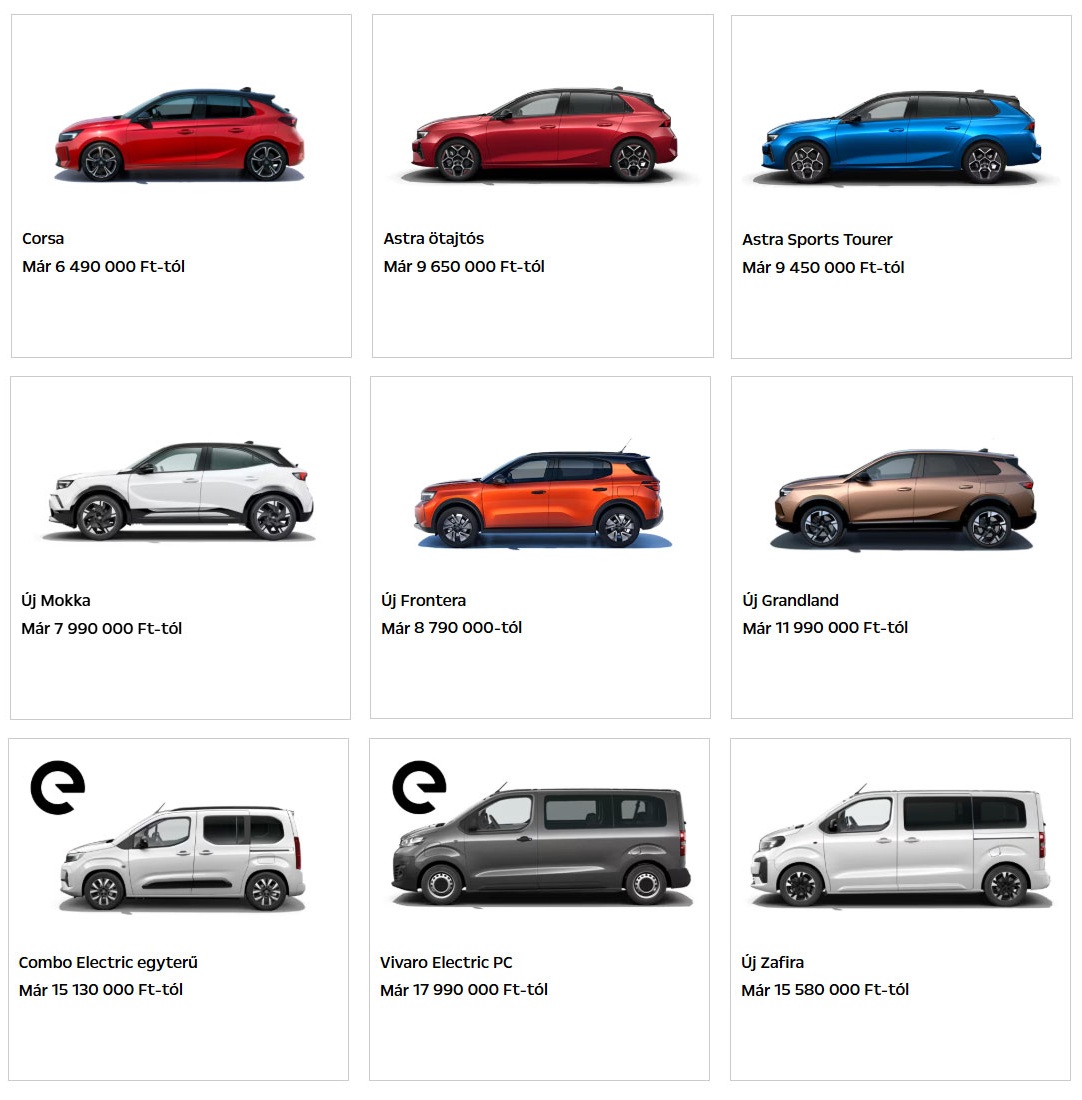
Task: Choose the white Új Zafira van image
Action: click(x=900, y=847)
